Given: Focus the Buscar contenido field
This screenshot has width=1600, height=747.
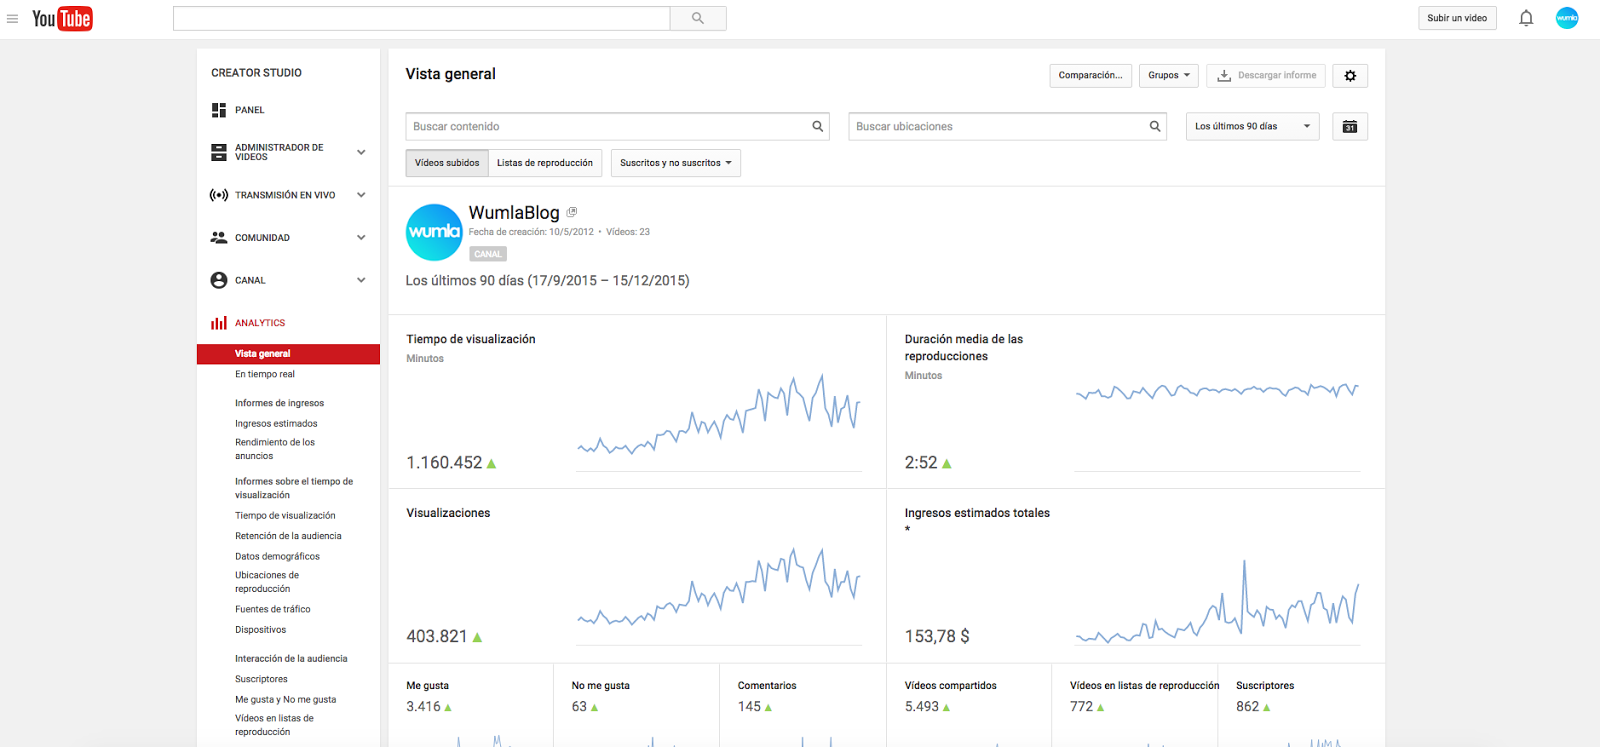Looking at the screenshot, I should pyautogui.click(x=617, y=127).
